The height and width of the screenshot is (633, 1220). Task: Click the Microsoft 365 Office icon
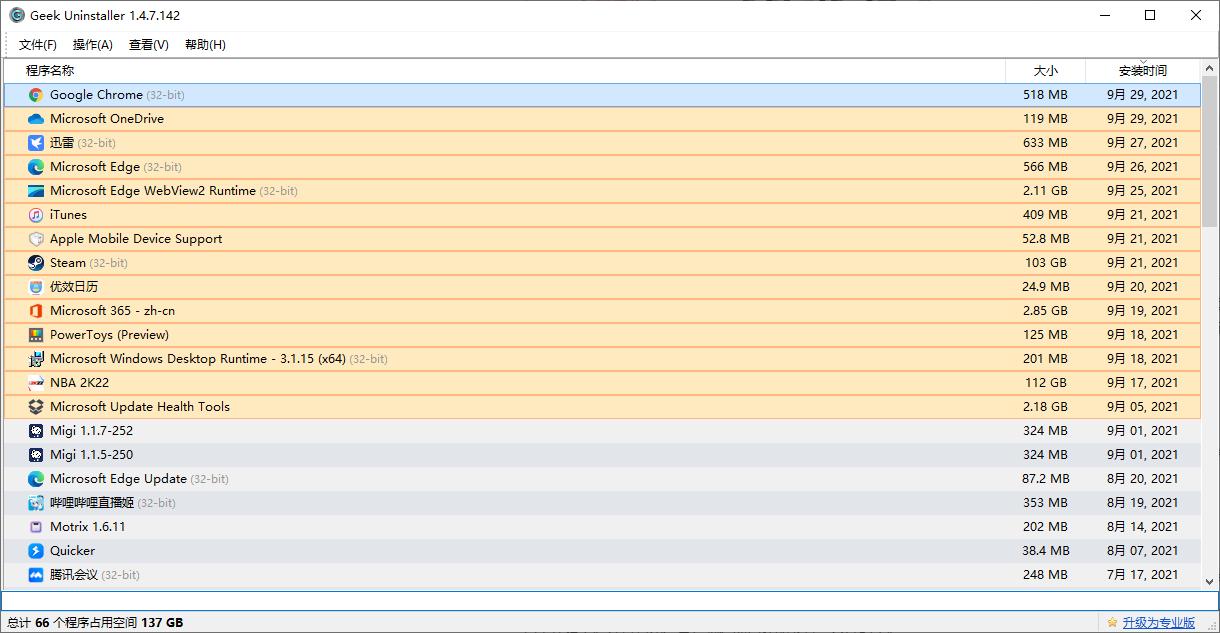(36, 311)
